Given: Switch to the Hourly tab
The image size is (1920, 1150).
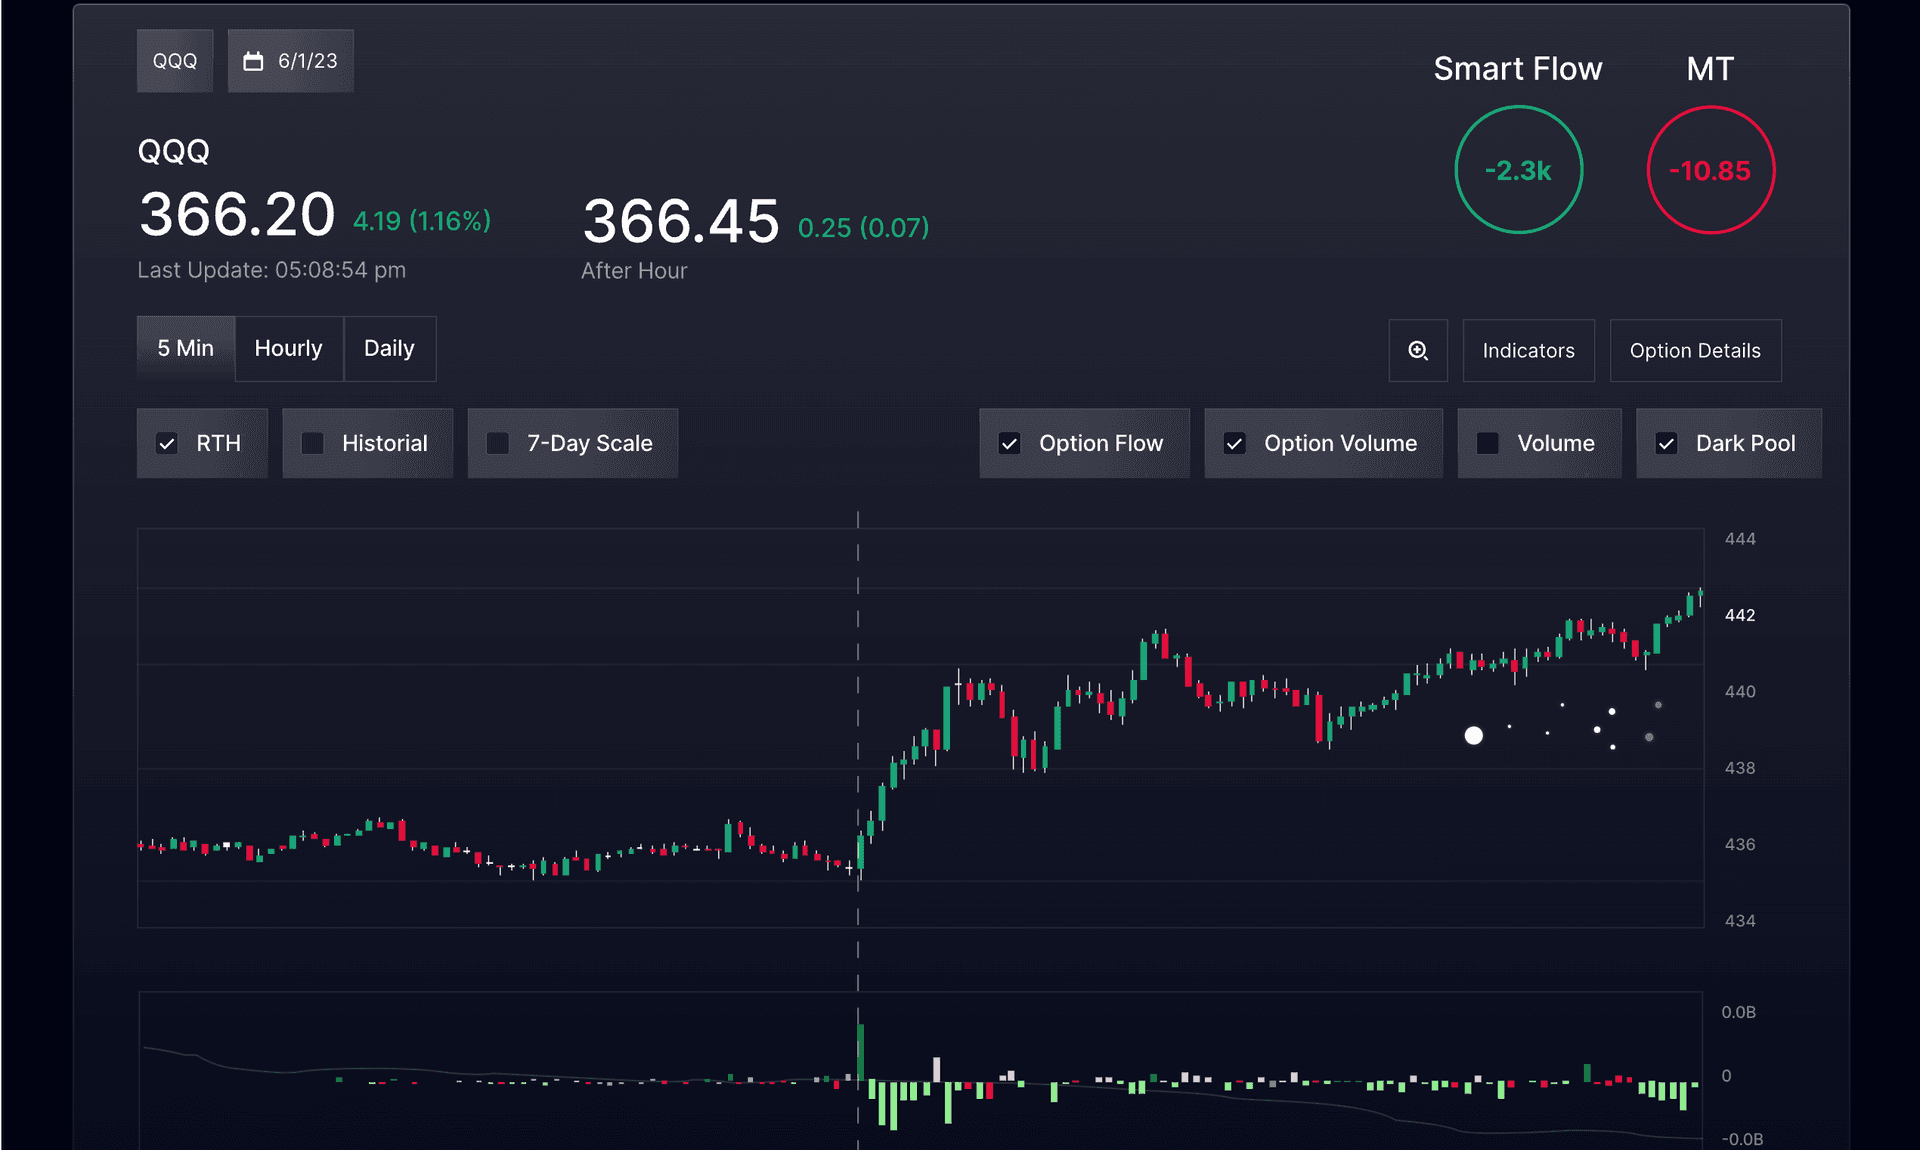Looking at the screenshot, I should coord(289,348).
